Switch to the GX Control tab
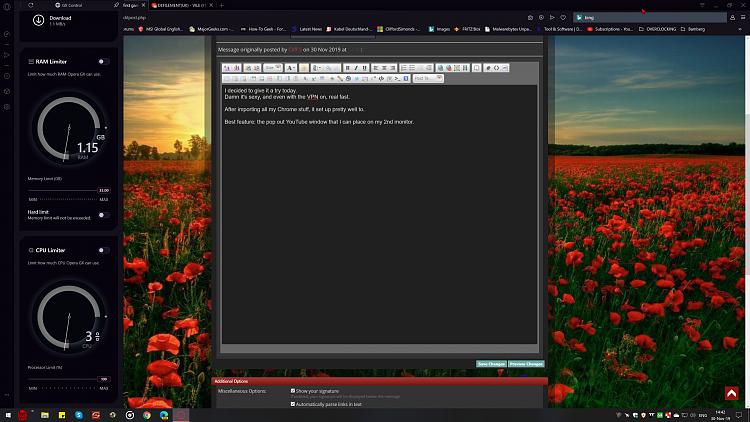This screenshot has height=422, width=750. (69, 5)
